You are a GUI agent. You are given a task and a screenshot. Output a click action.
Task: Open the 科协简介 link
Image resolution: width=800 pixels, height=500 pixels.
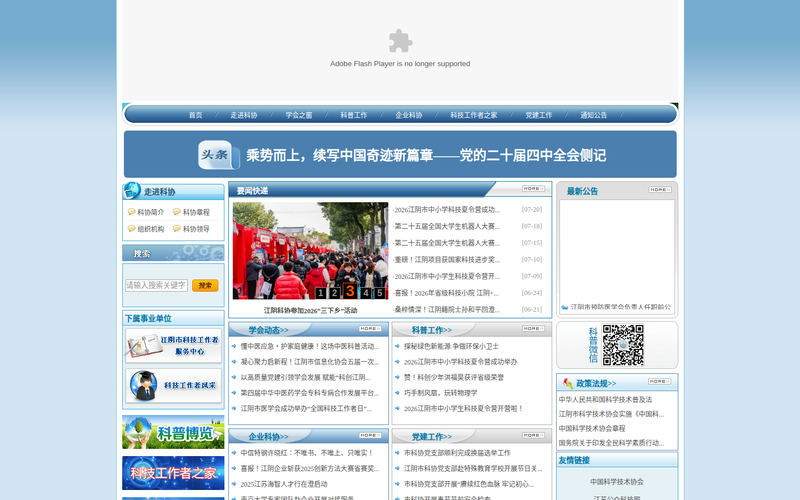click(x=151, y=212)
